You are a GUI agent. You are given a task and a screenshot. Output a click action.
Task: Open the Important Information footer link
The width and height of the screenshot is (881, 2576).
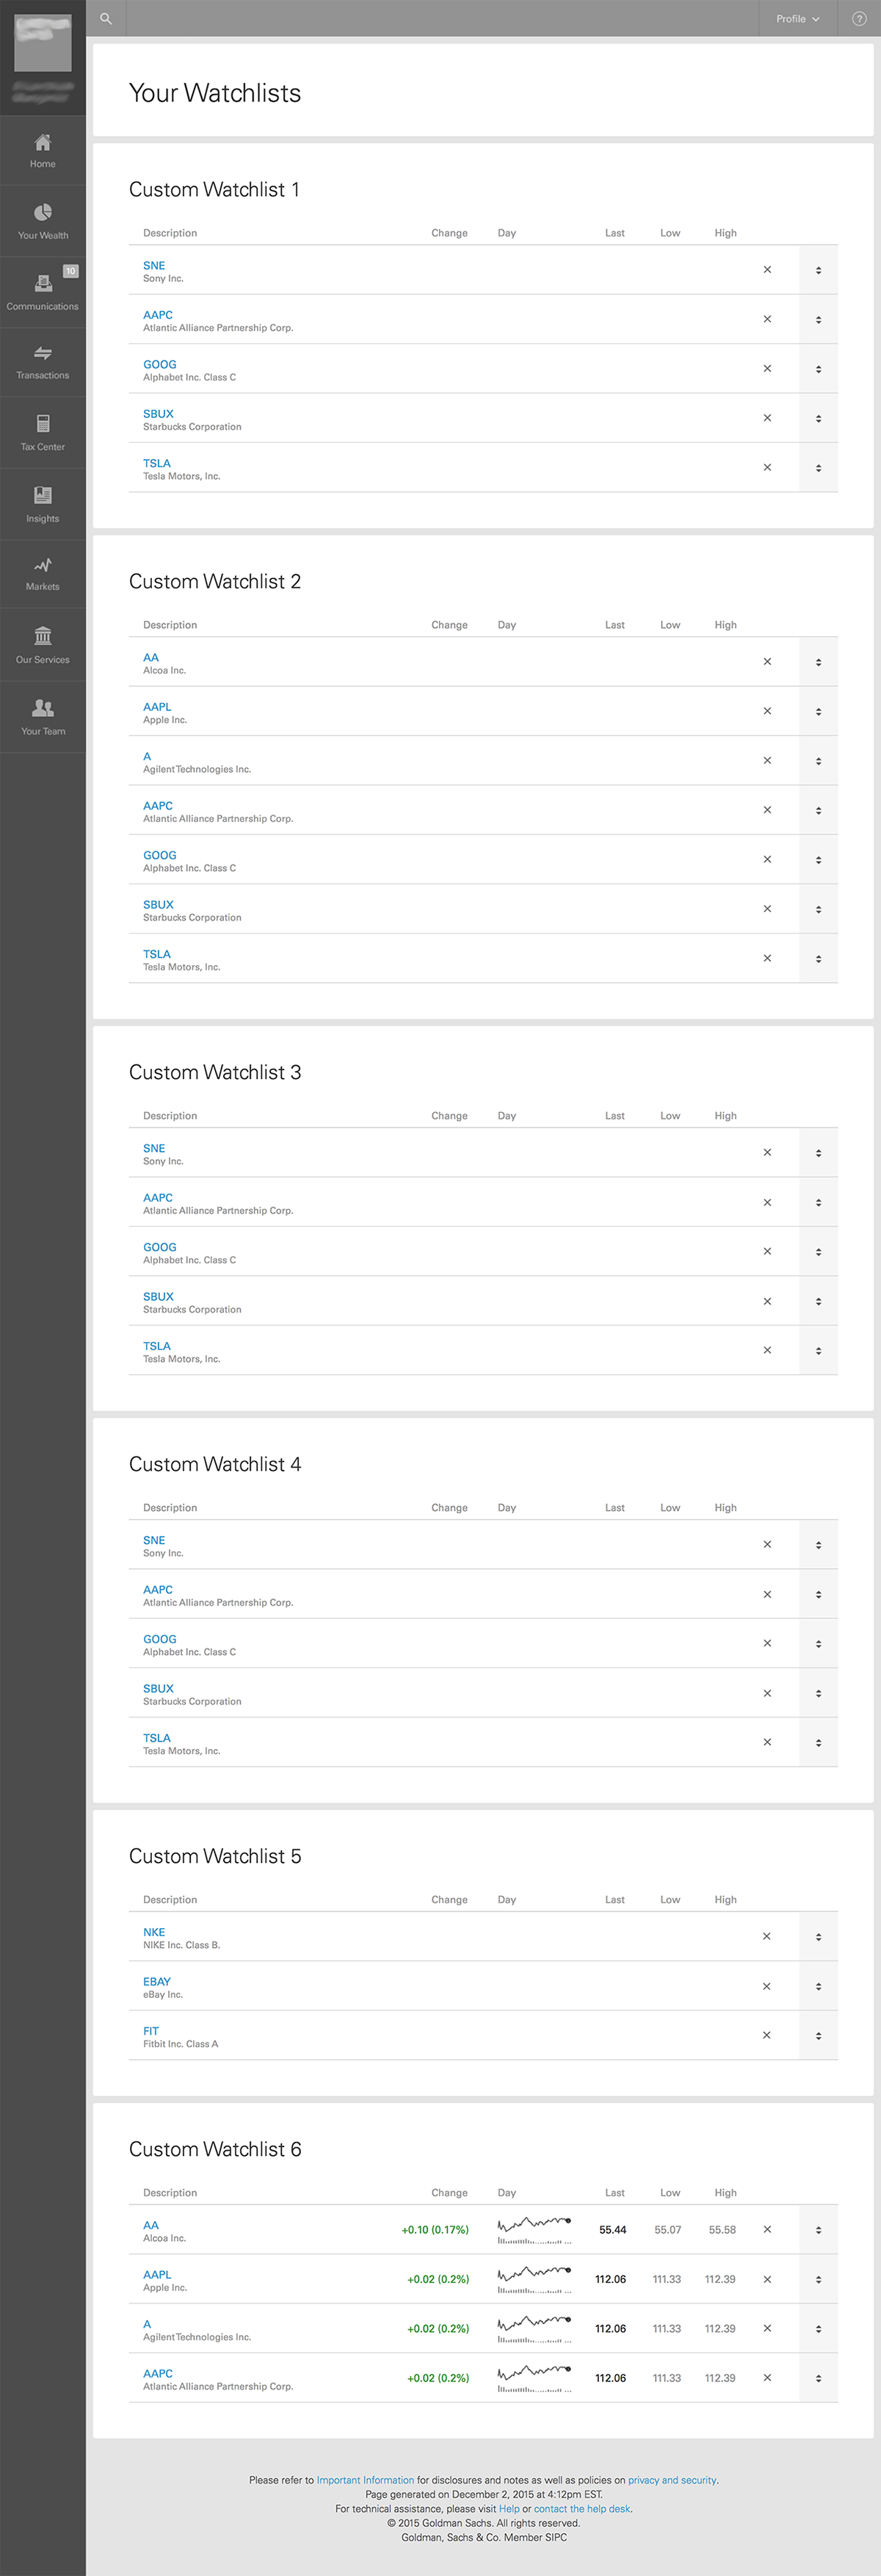click(x=365, y=2480)
